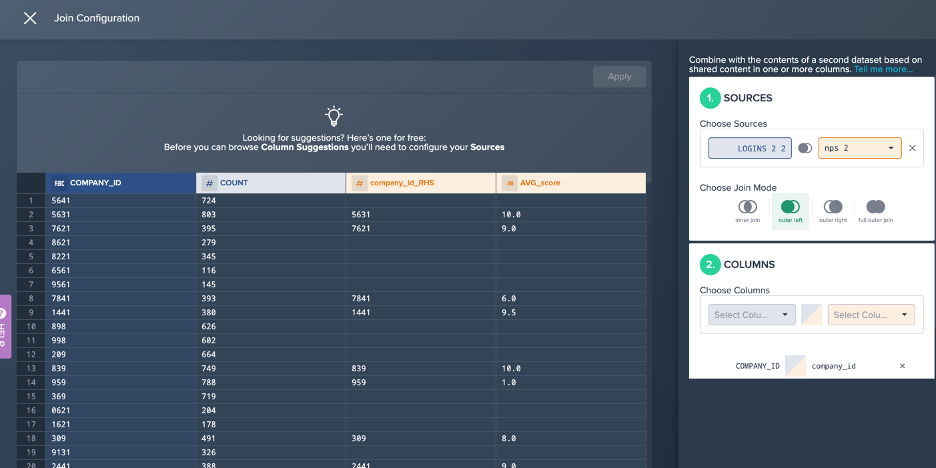Remove the nps 2 source

(x=912, y=148)
